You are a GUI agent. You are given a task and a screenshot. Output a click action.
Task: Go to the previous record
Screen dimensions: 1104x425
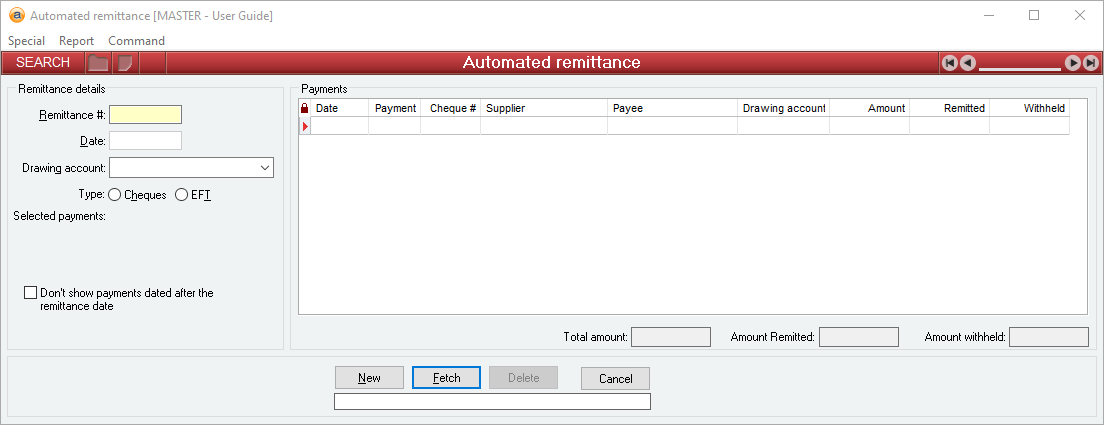[967, 63]
